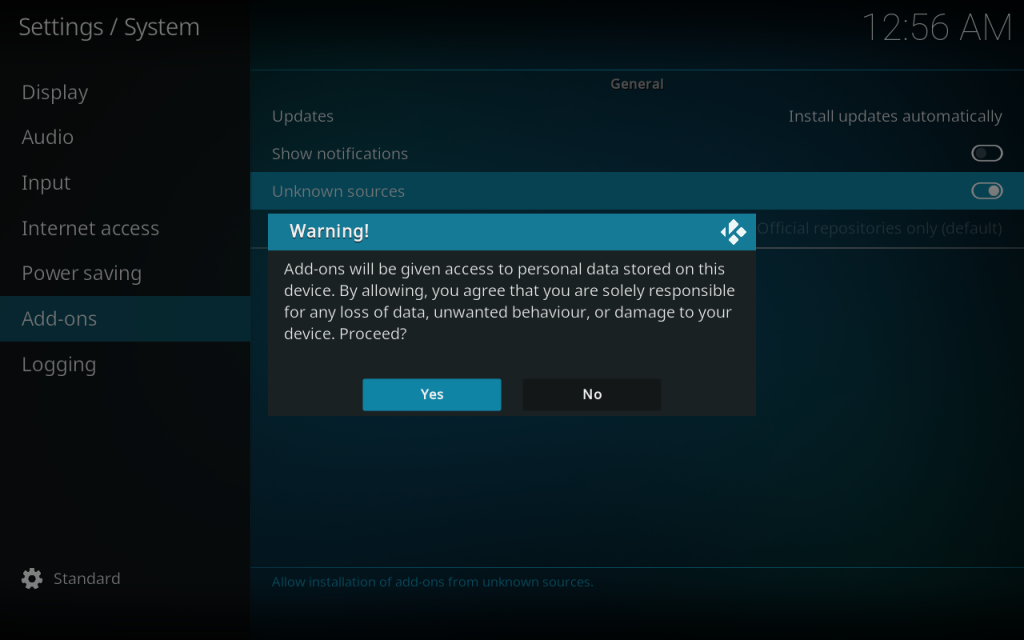This screenshot has height=640, width=1024.
Task: Open the Display settings category
Action: pos(55,92)
